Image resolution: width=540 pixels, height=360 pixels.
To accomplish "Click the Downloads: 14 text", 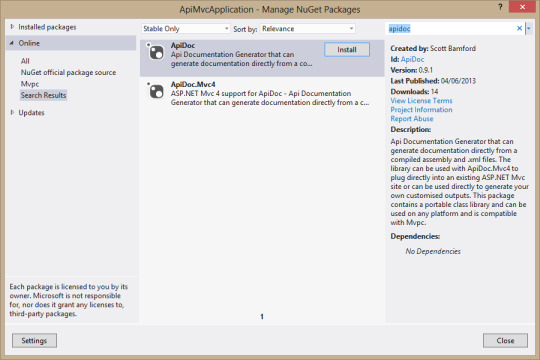I will (414, 91).
